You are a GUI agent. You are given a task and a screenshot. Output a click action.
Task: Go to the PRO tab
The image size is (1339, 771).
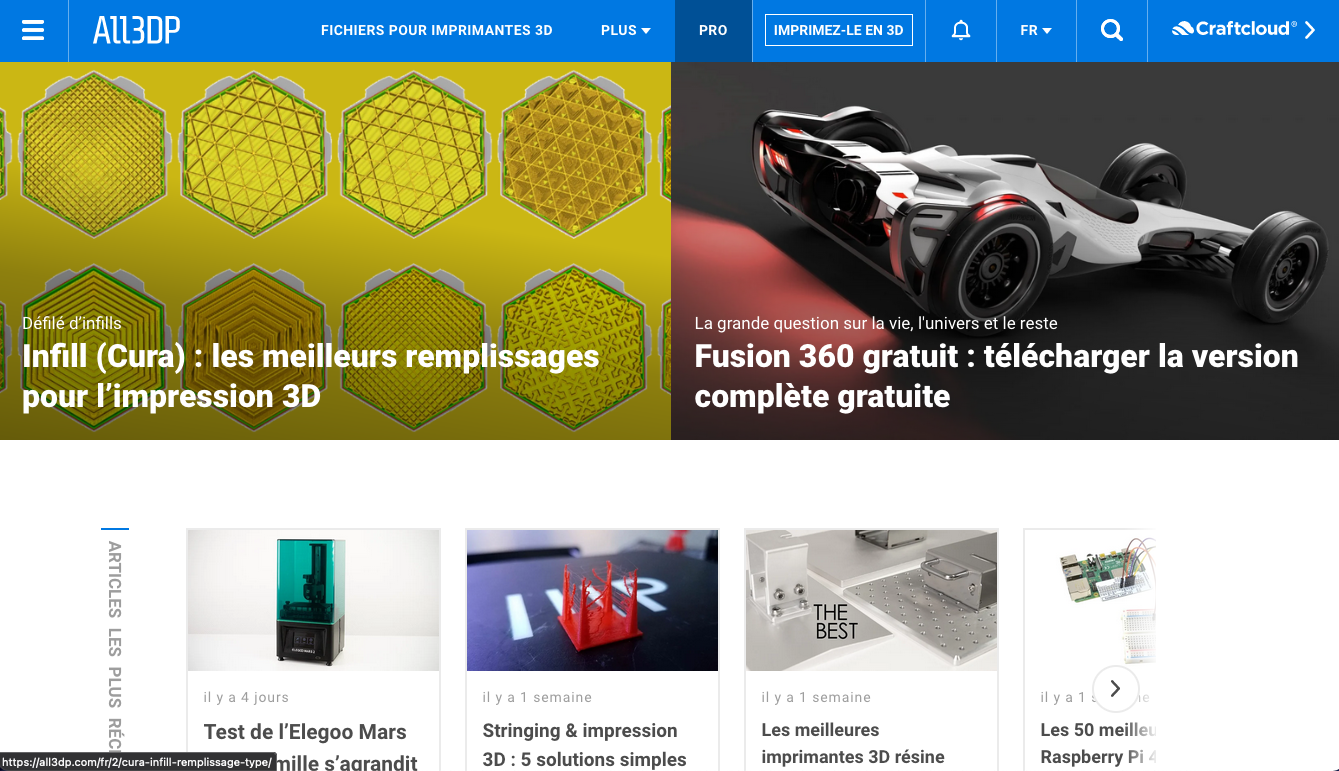point(713,30)
